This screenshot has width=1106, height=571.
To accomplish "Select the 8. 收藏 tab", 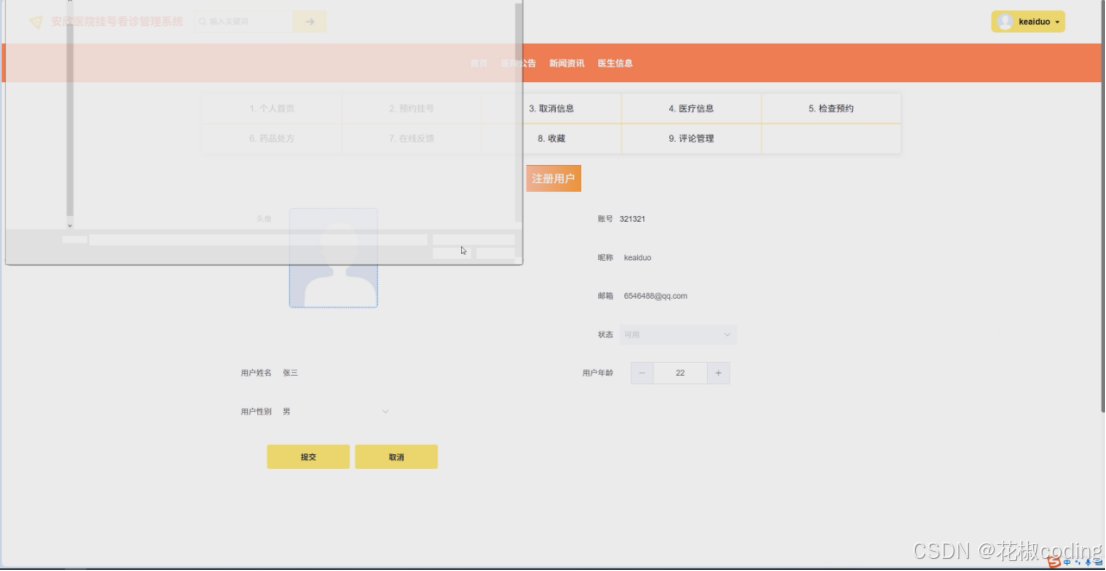I will (551, 139).
